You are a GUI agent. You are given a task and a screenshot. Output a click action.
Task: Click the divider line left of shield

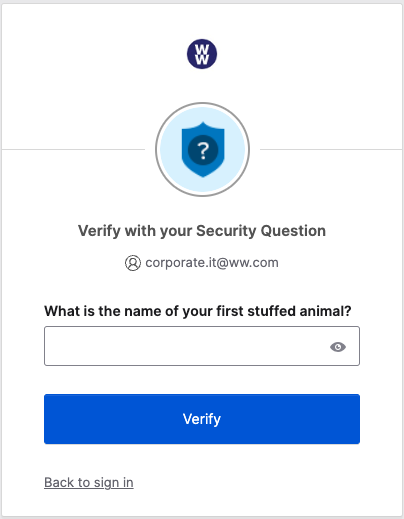[x=73, y=149]
